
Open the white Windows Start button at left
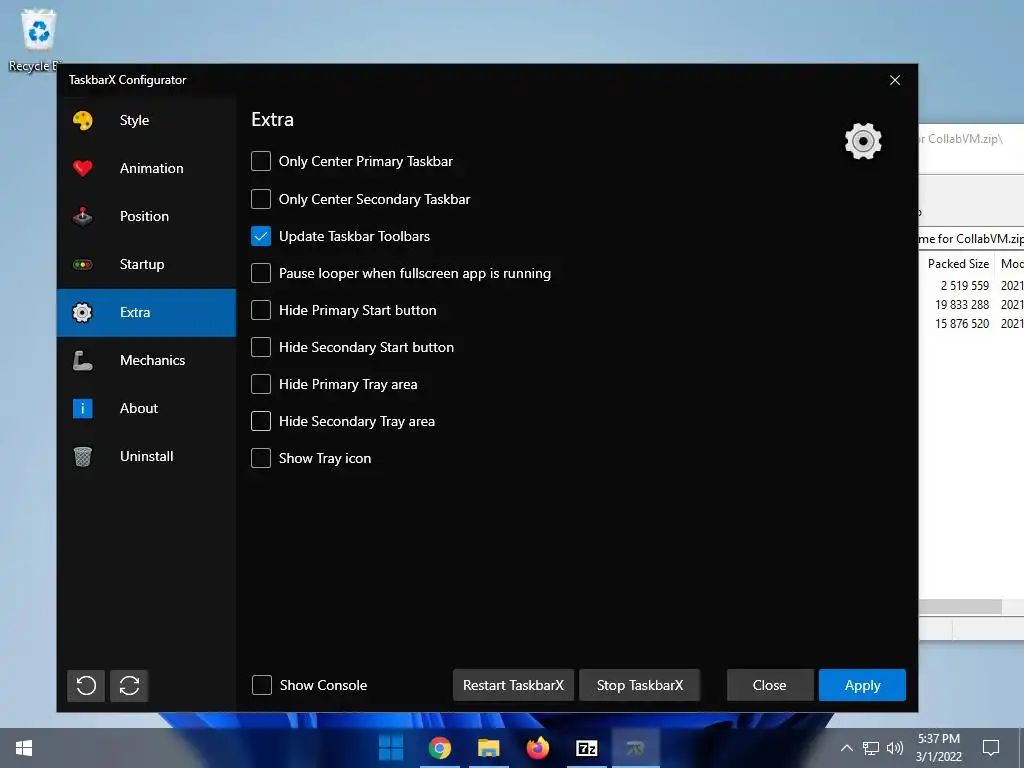tap(24, 748)
